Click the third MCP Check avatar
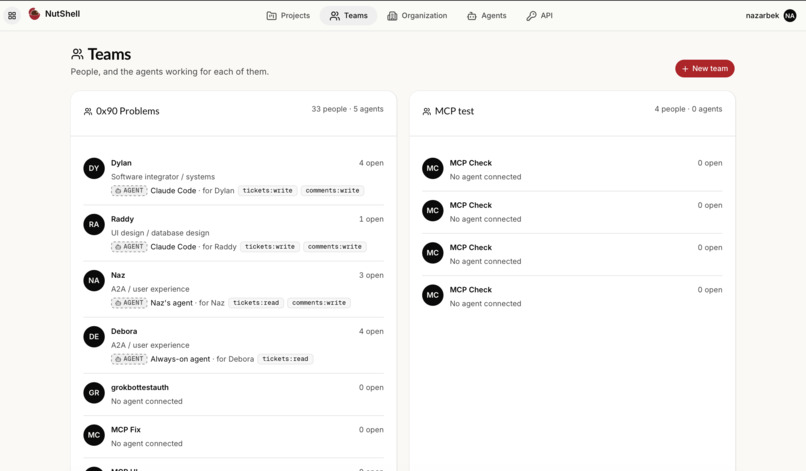 pyautogui.click(x=433, y=252)
